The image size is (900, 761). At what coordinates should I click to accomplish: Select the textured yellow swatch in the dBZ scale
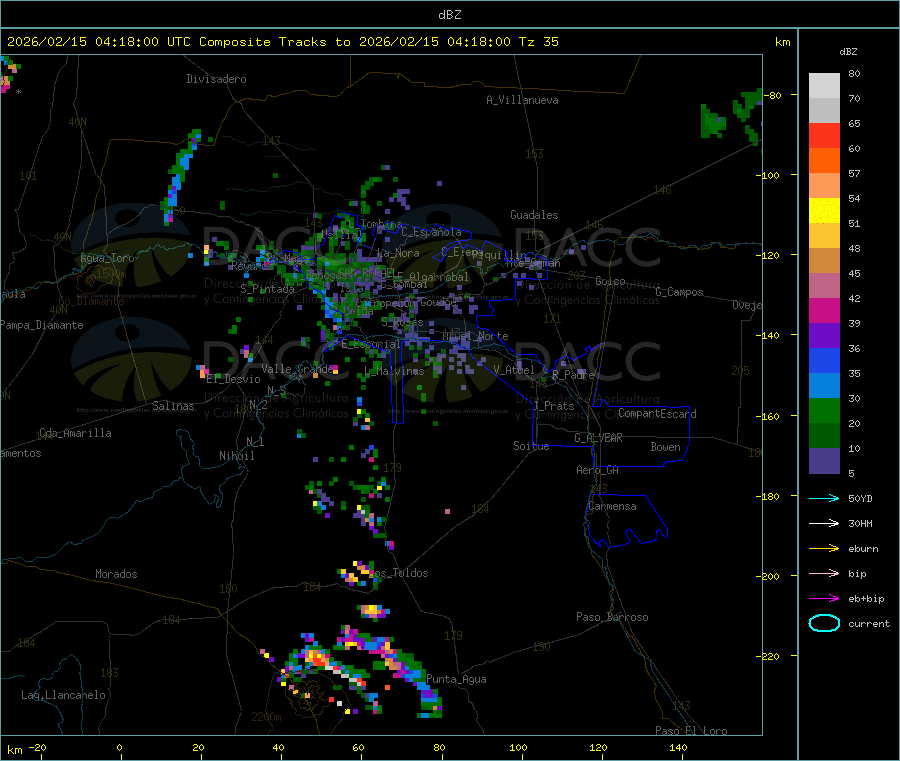pos(824,211)
